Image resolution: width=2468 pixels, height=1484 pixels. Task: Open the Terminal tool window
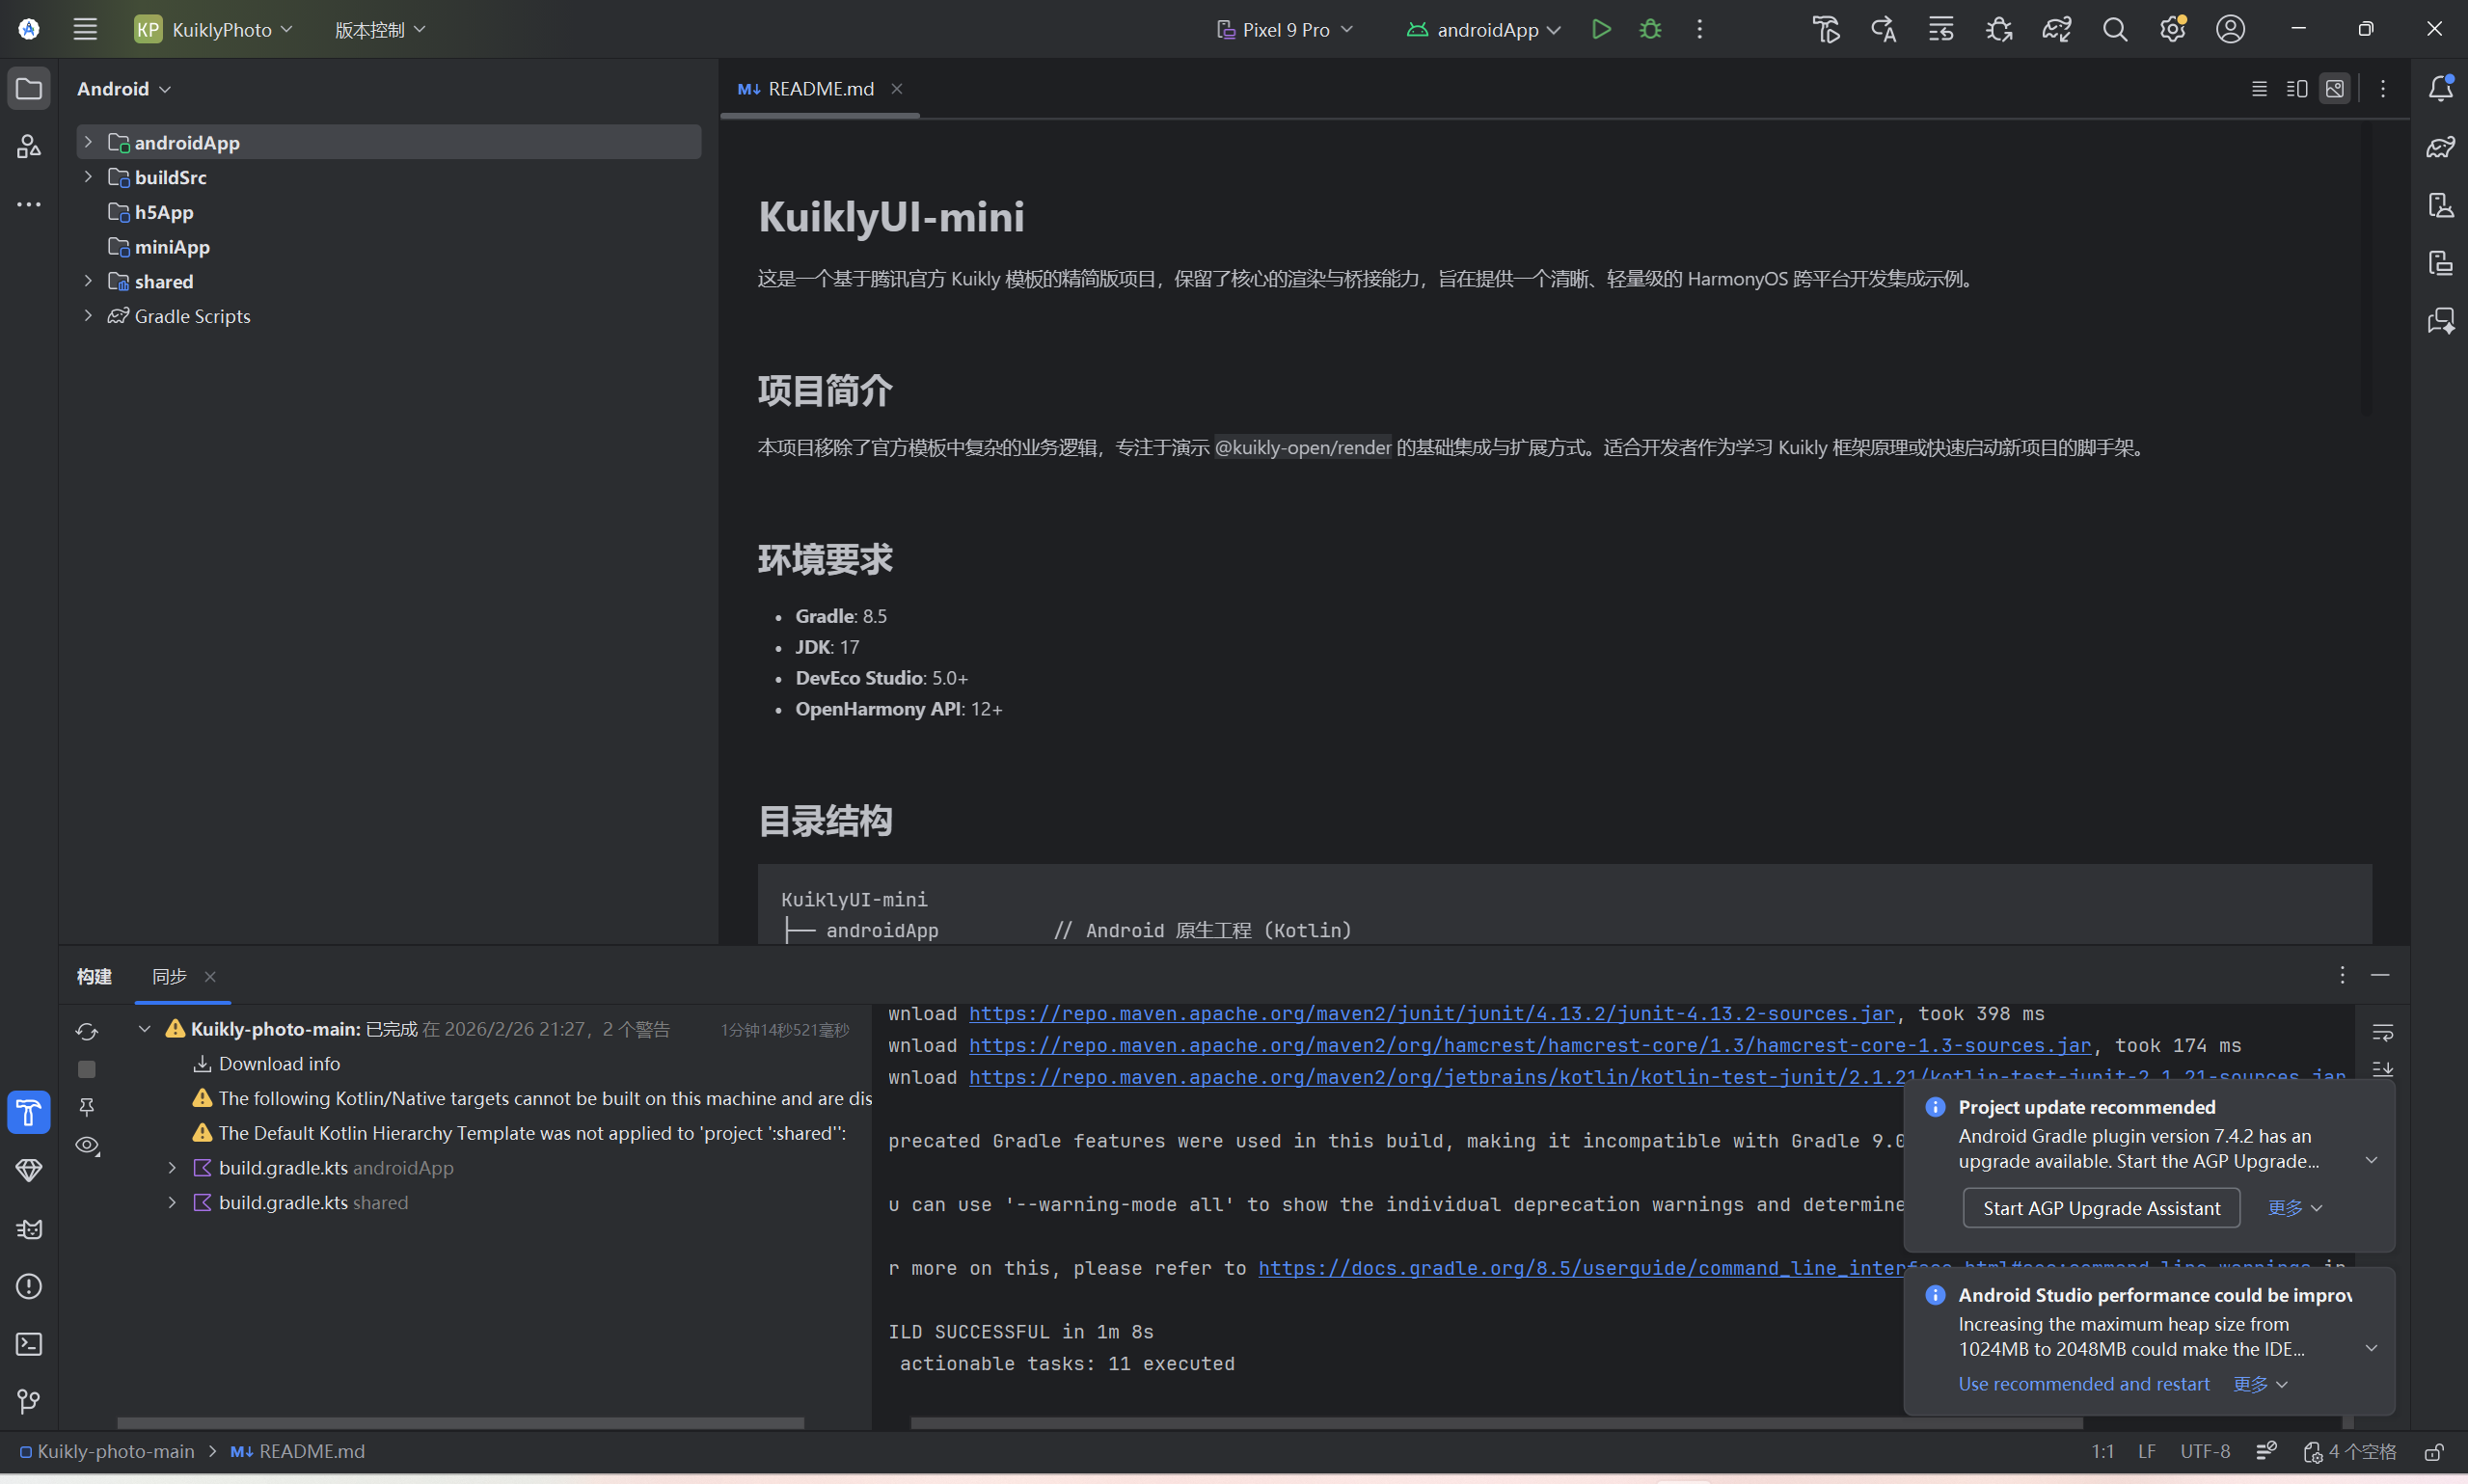(x=28, y=1344)
